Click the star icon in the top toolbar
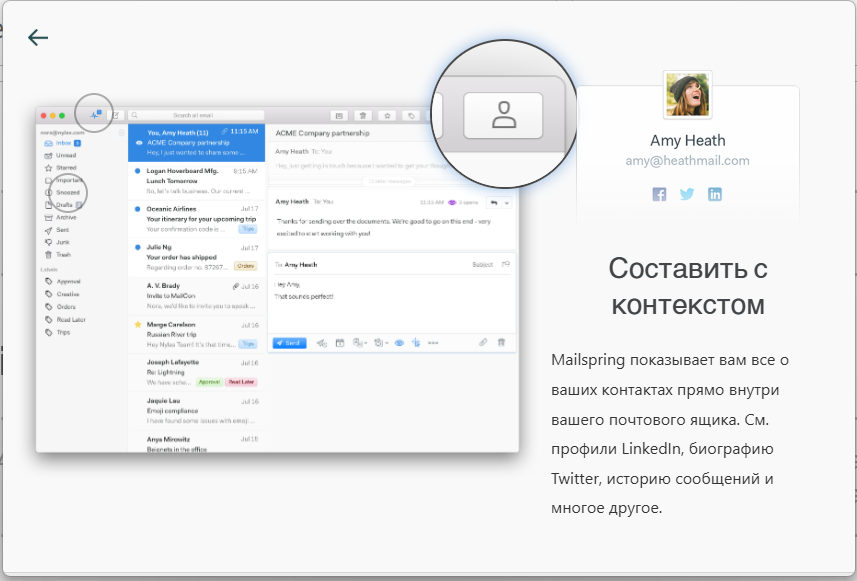 [x=387, y=116]
